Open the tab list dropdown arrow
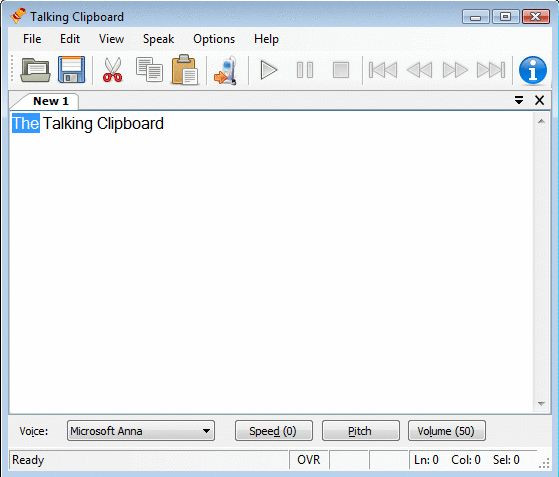This screenshot has width=559, height=477. coord(519,100)
